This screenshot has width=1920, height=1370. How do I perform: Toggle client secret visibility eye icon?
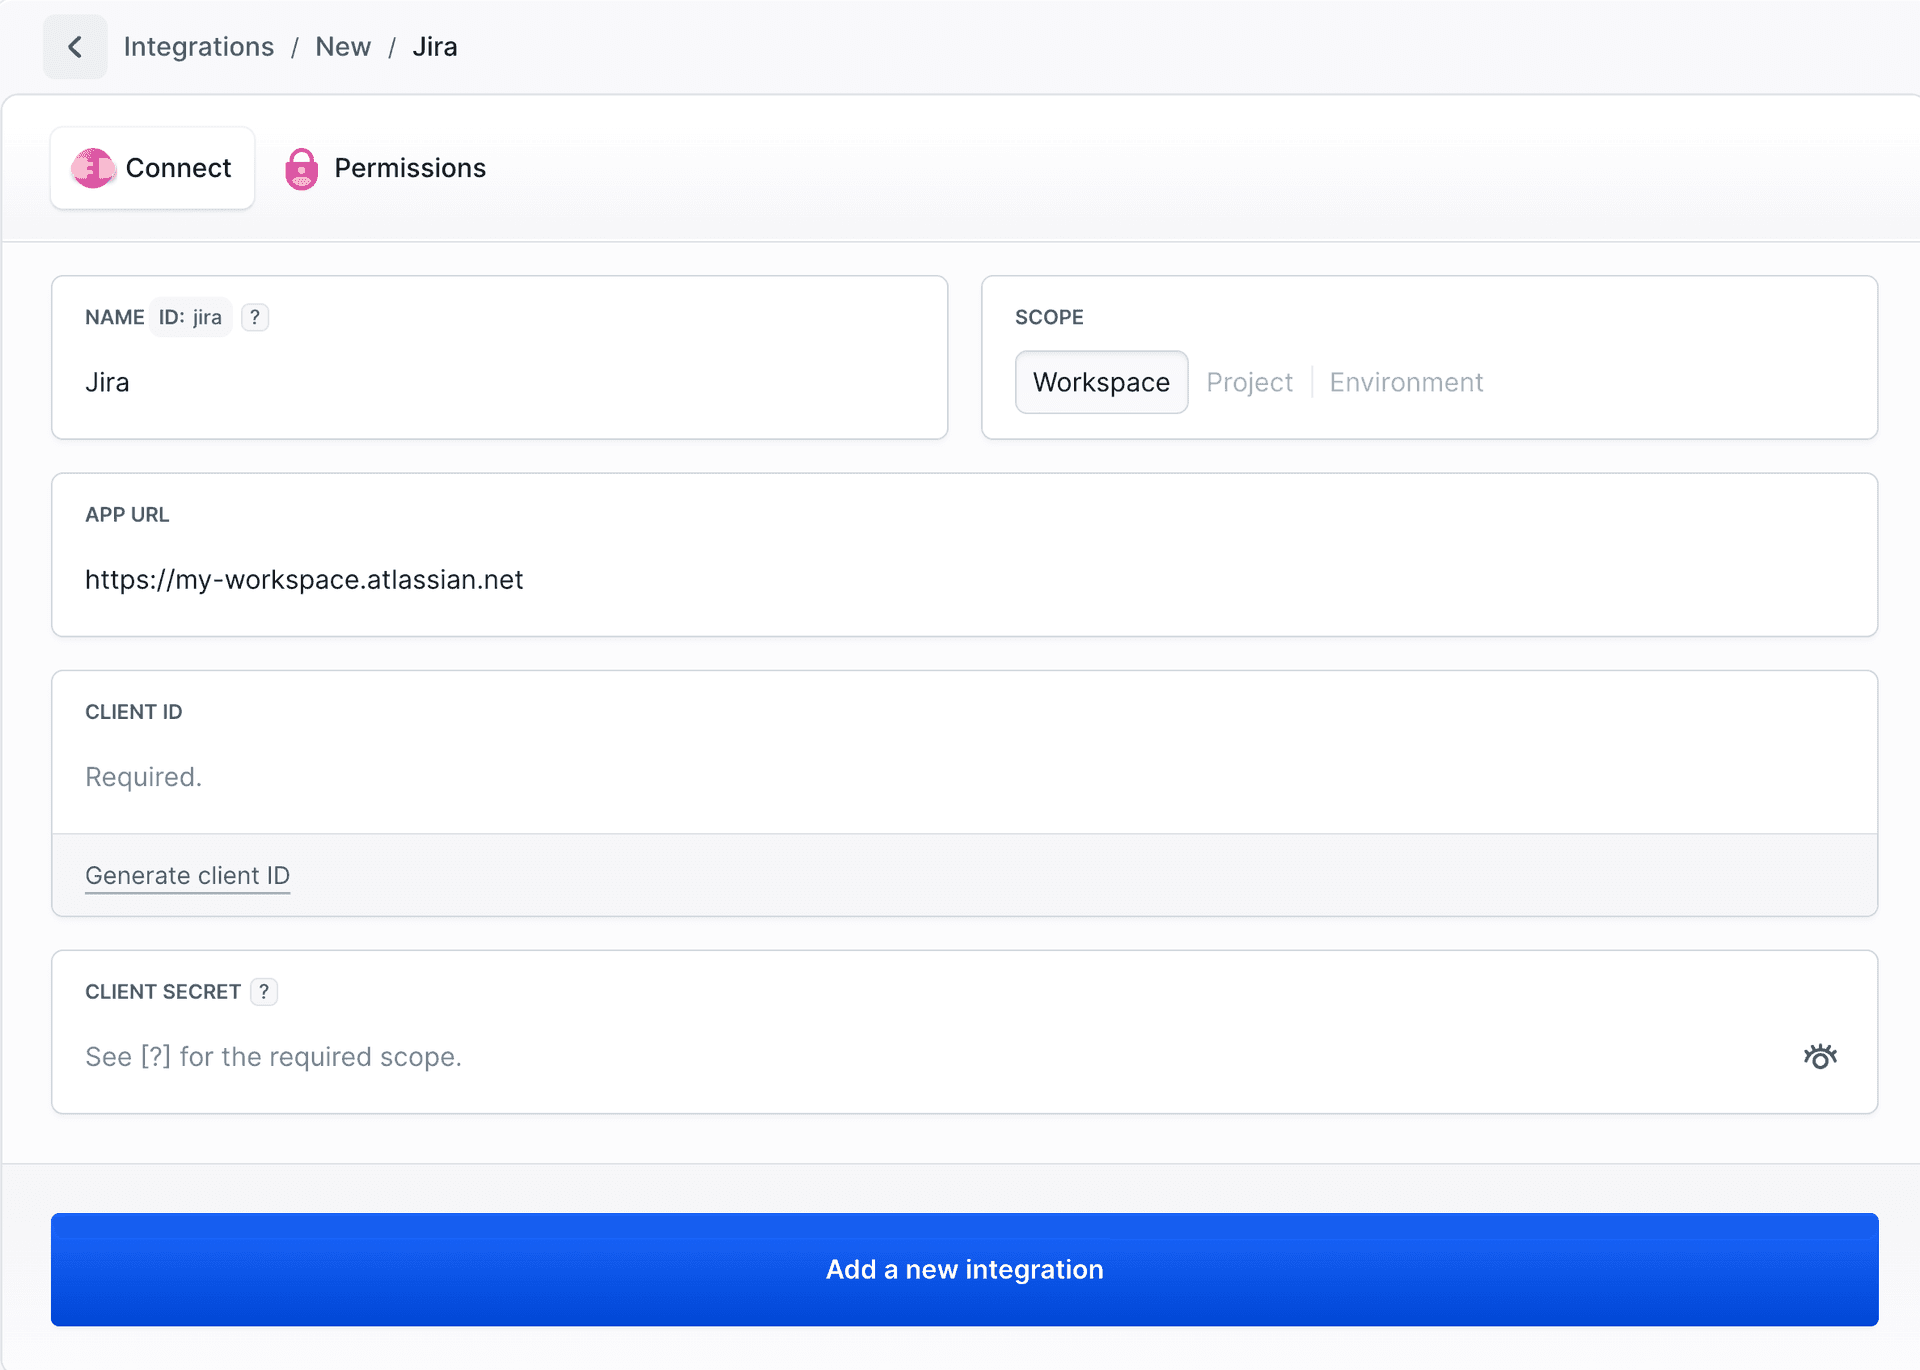1820,1057
